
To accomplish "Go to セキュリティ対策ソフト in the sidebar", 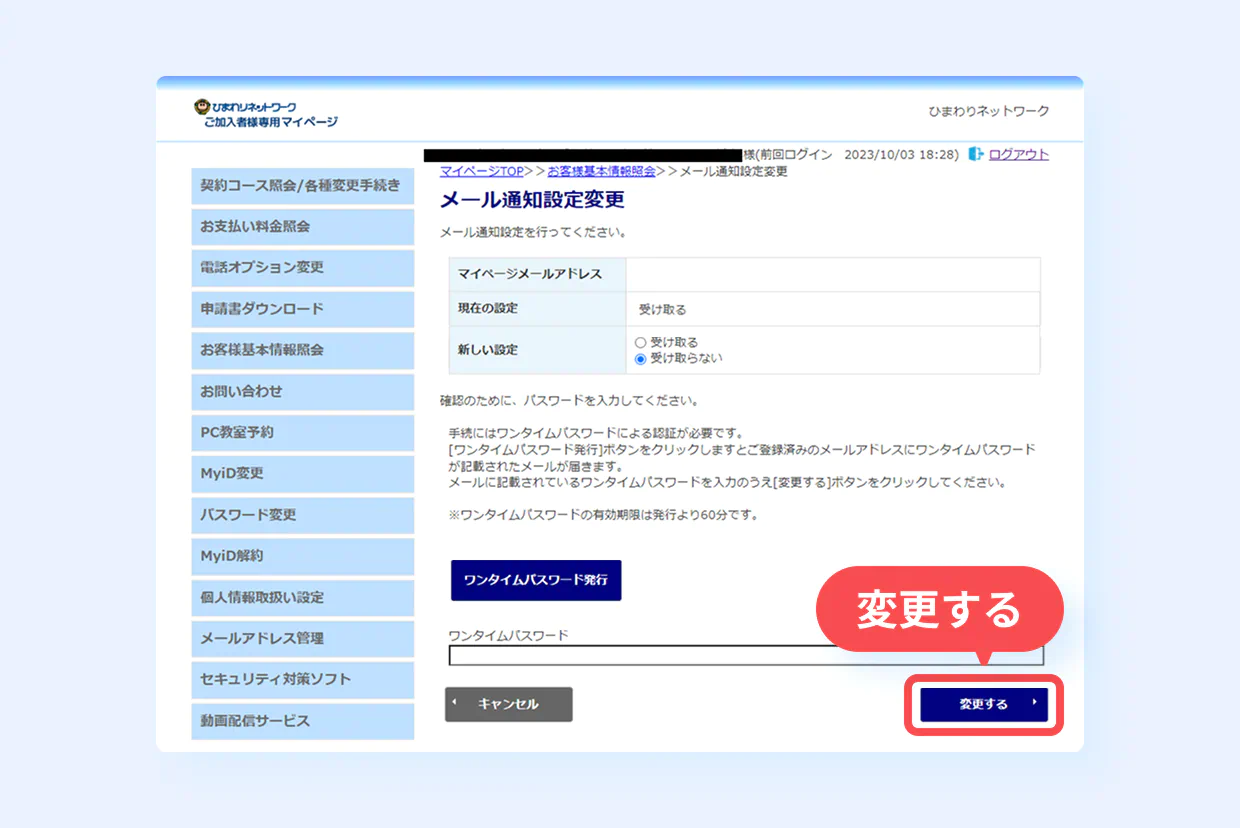I will [302, 679].
